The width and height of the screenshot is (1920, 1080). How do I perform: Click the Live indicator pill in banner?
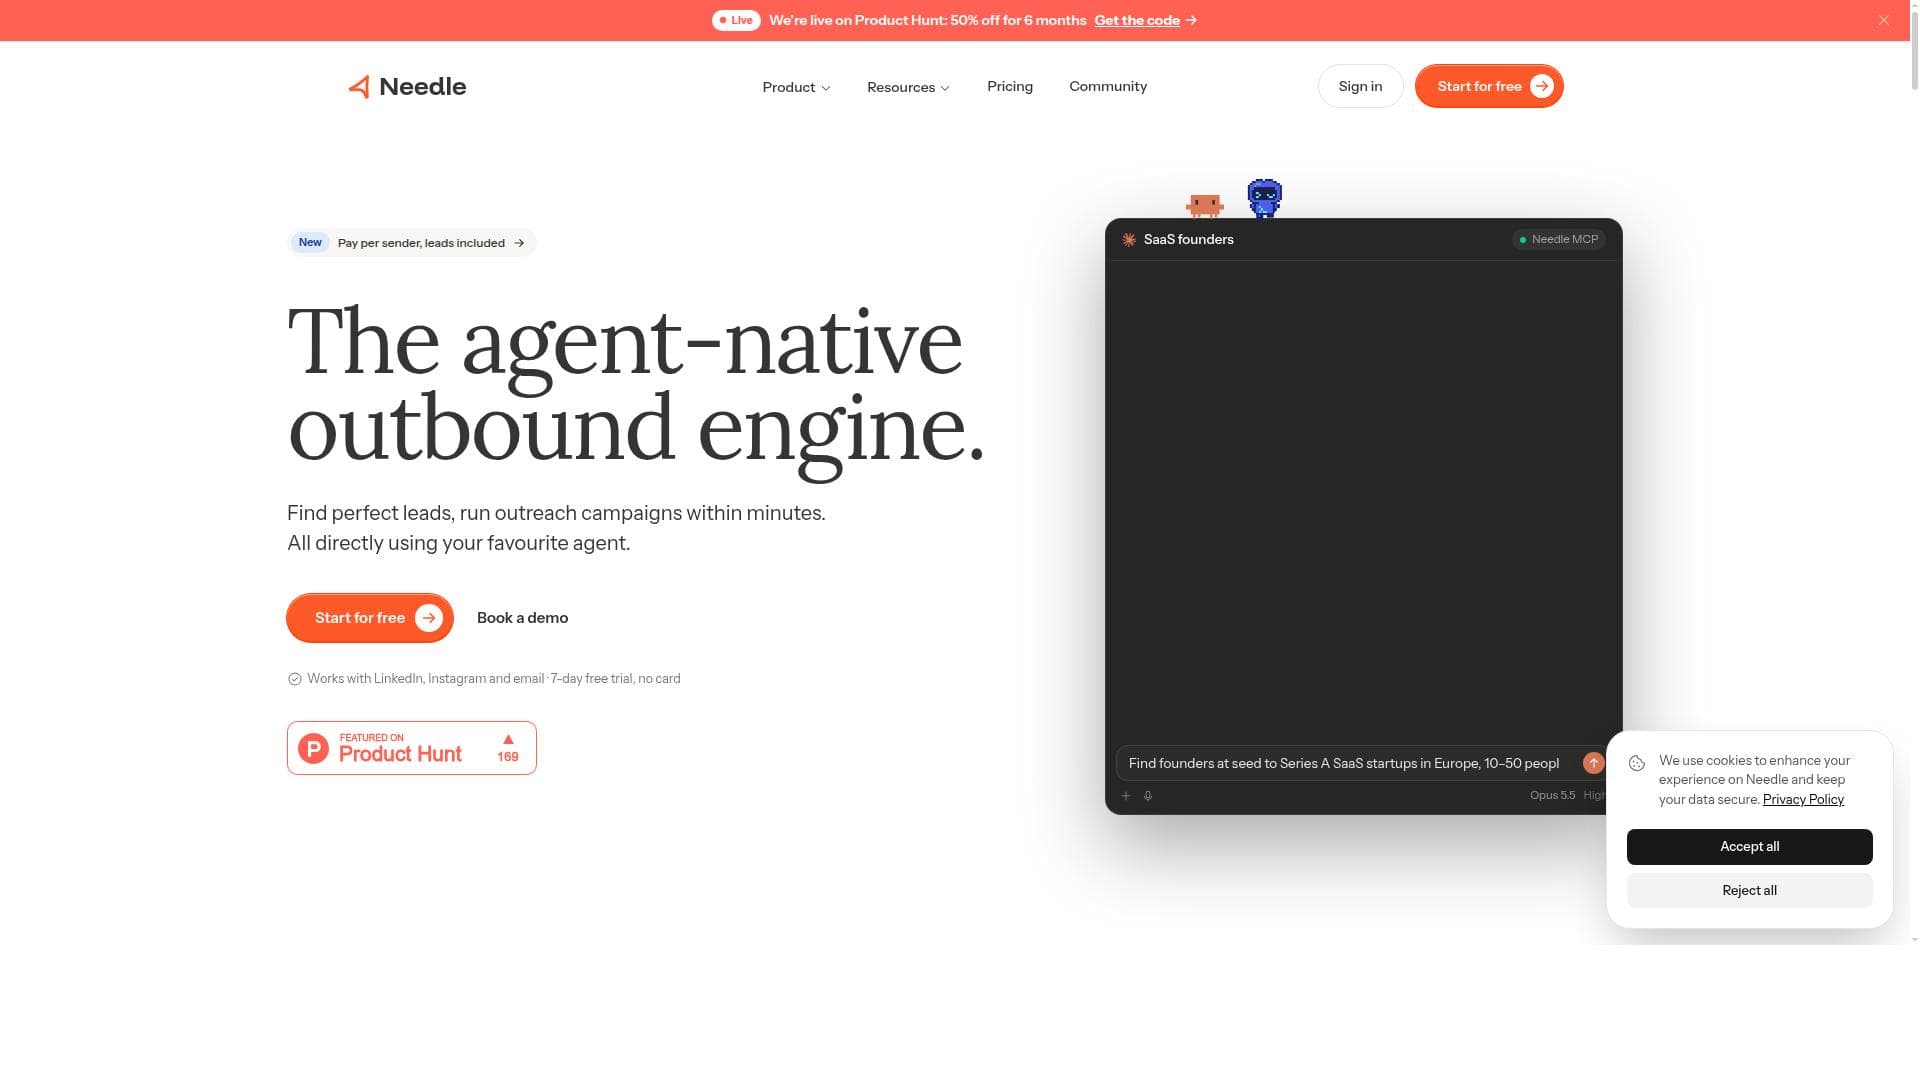point(737,20)
